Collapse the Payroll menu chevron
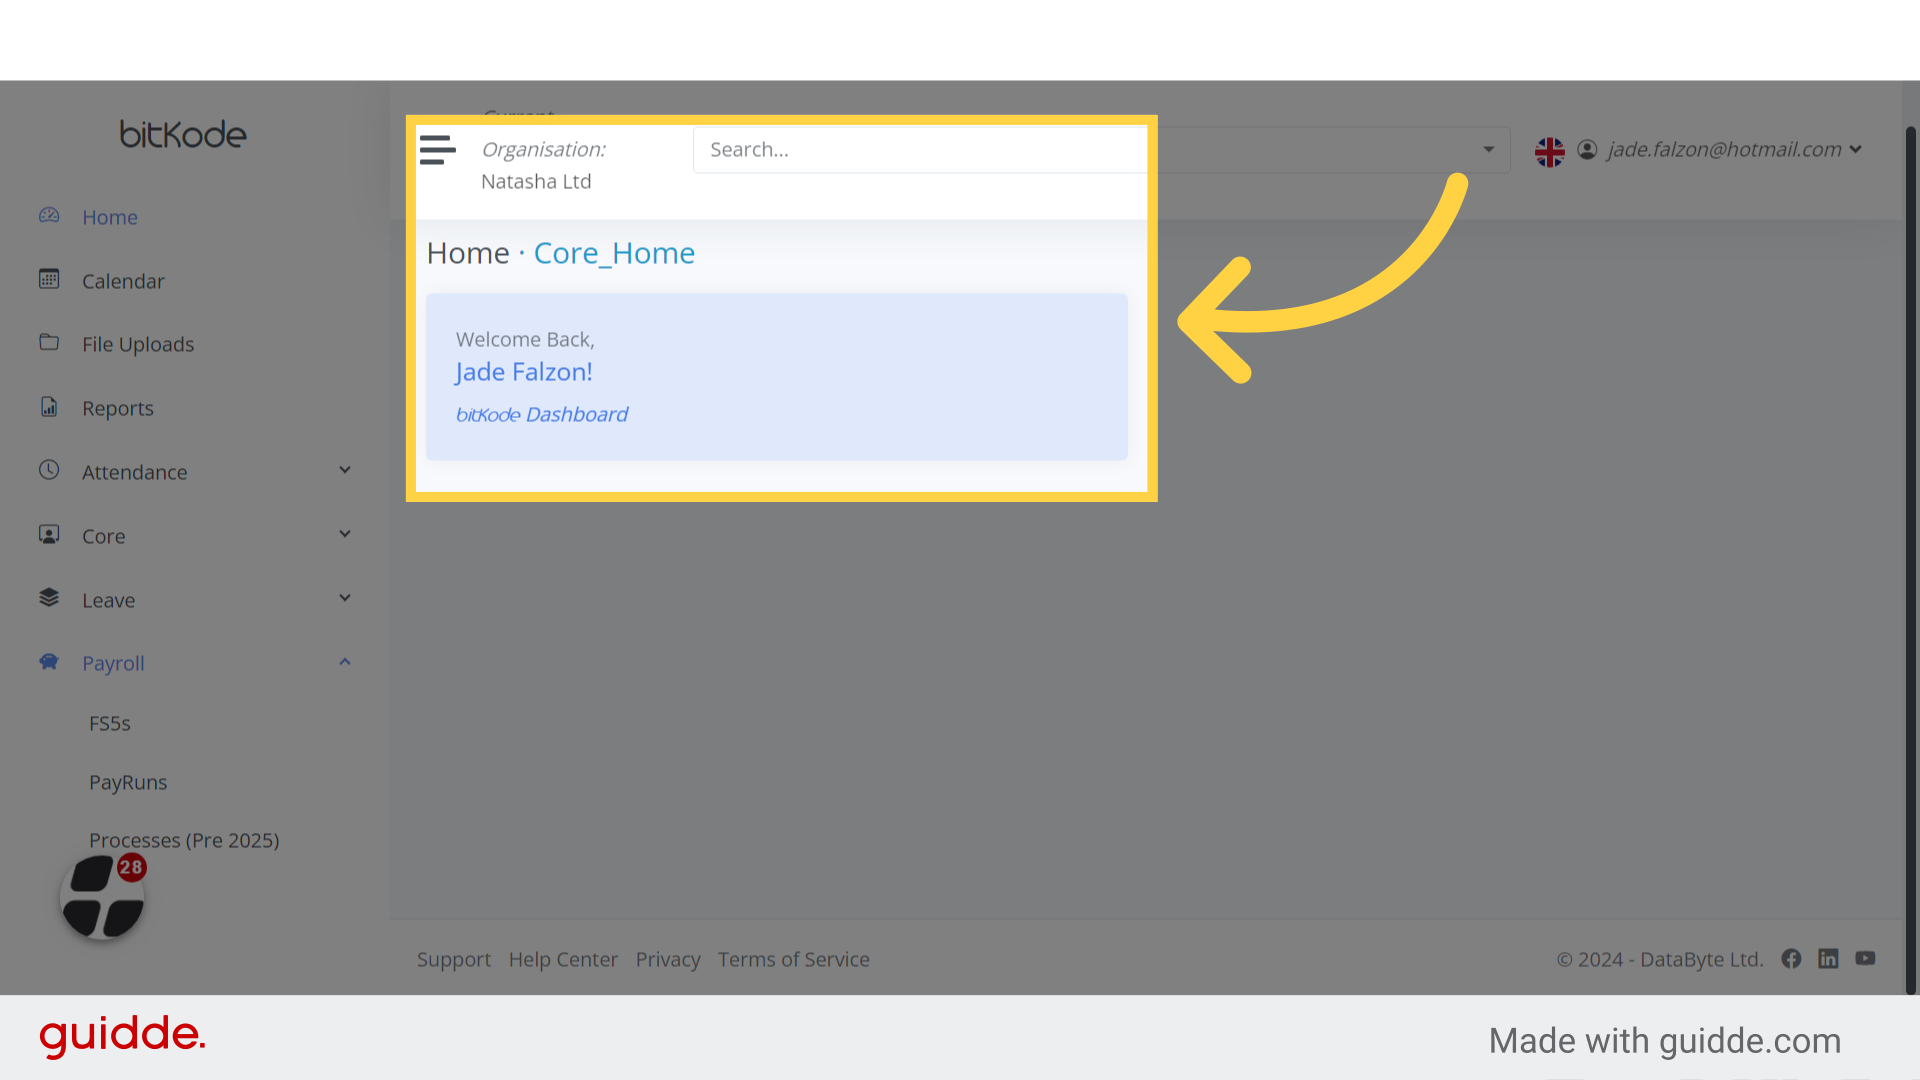The image size is (1920, 1080). [x=345, y=662]
